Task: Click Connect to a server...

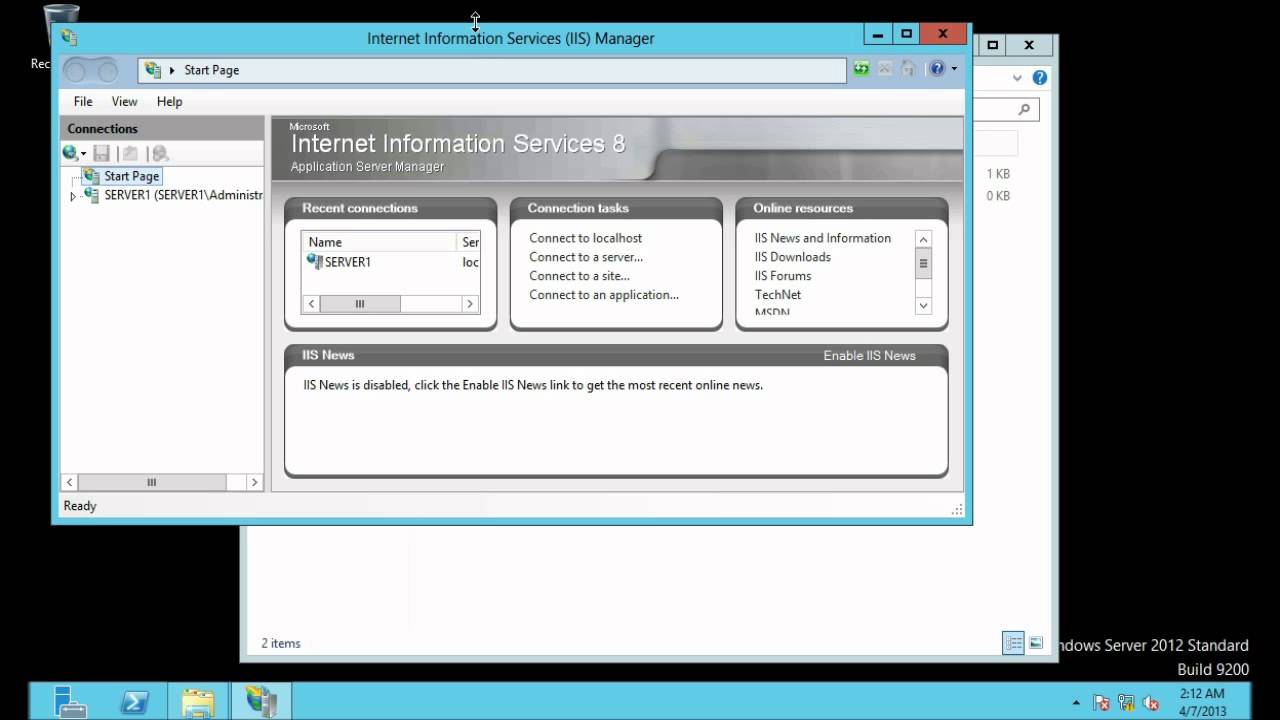Action: coord(586,257)
